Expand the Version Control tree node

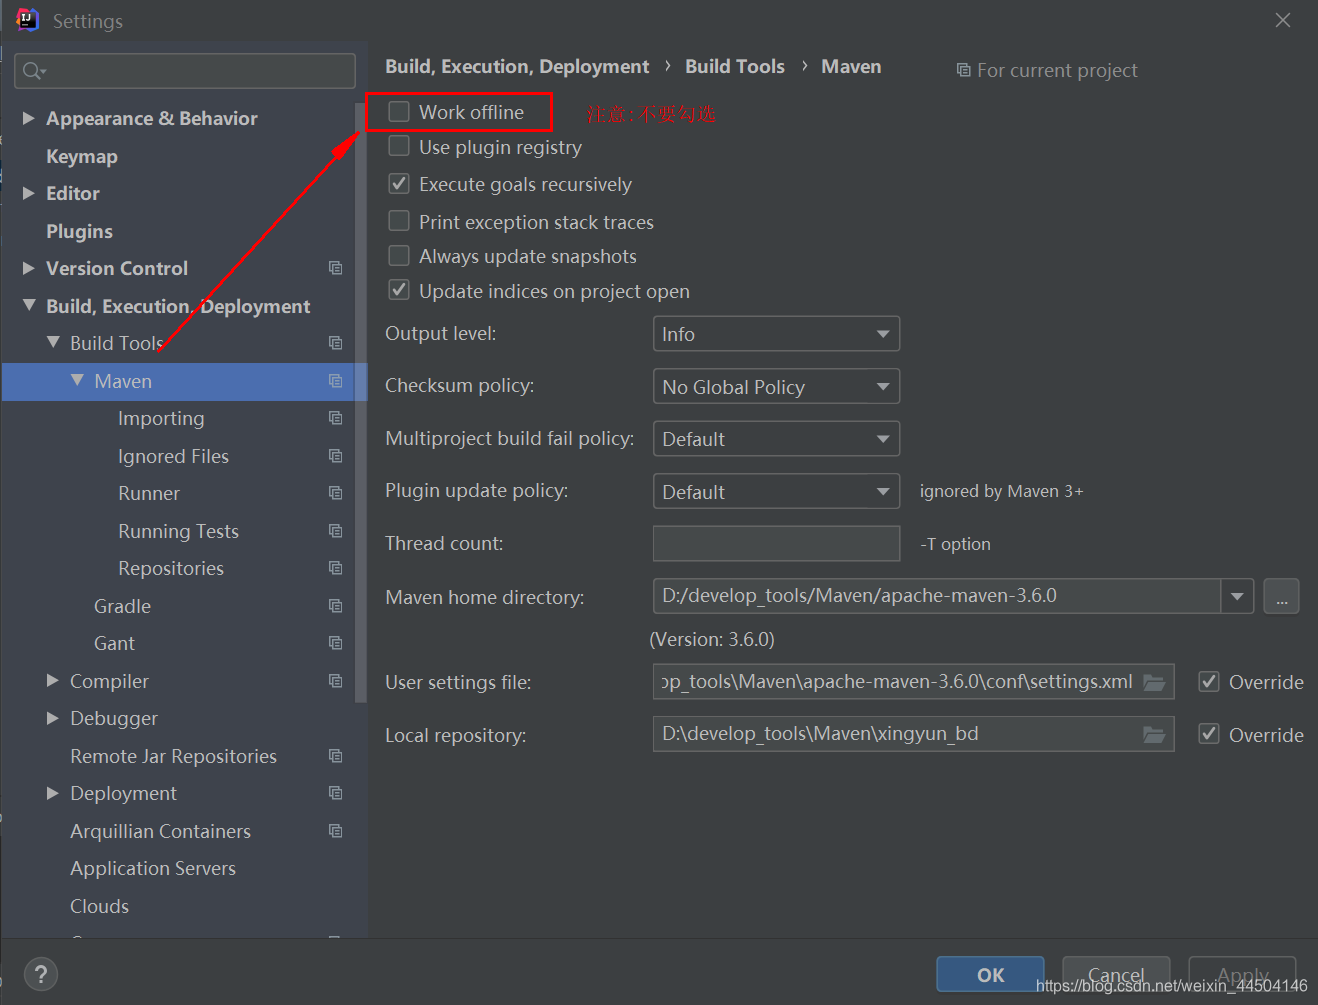[x=29, y=268]
